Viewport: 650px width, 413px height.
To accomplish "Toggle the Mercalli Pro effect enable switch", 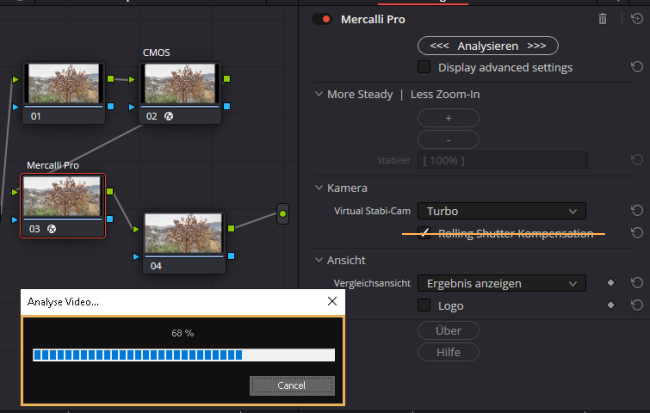I will 322,19.
